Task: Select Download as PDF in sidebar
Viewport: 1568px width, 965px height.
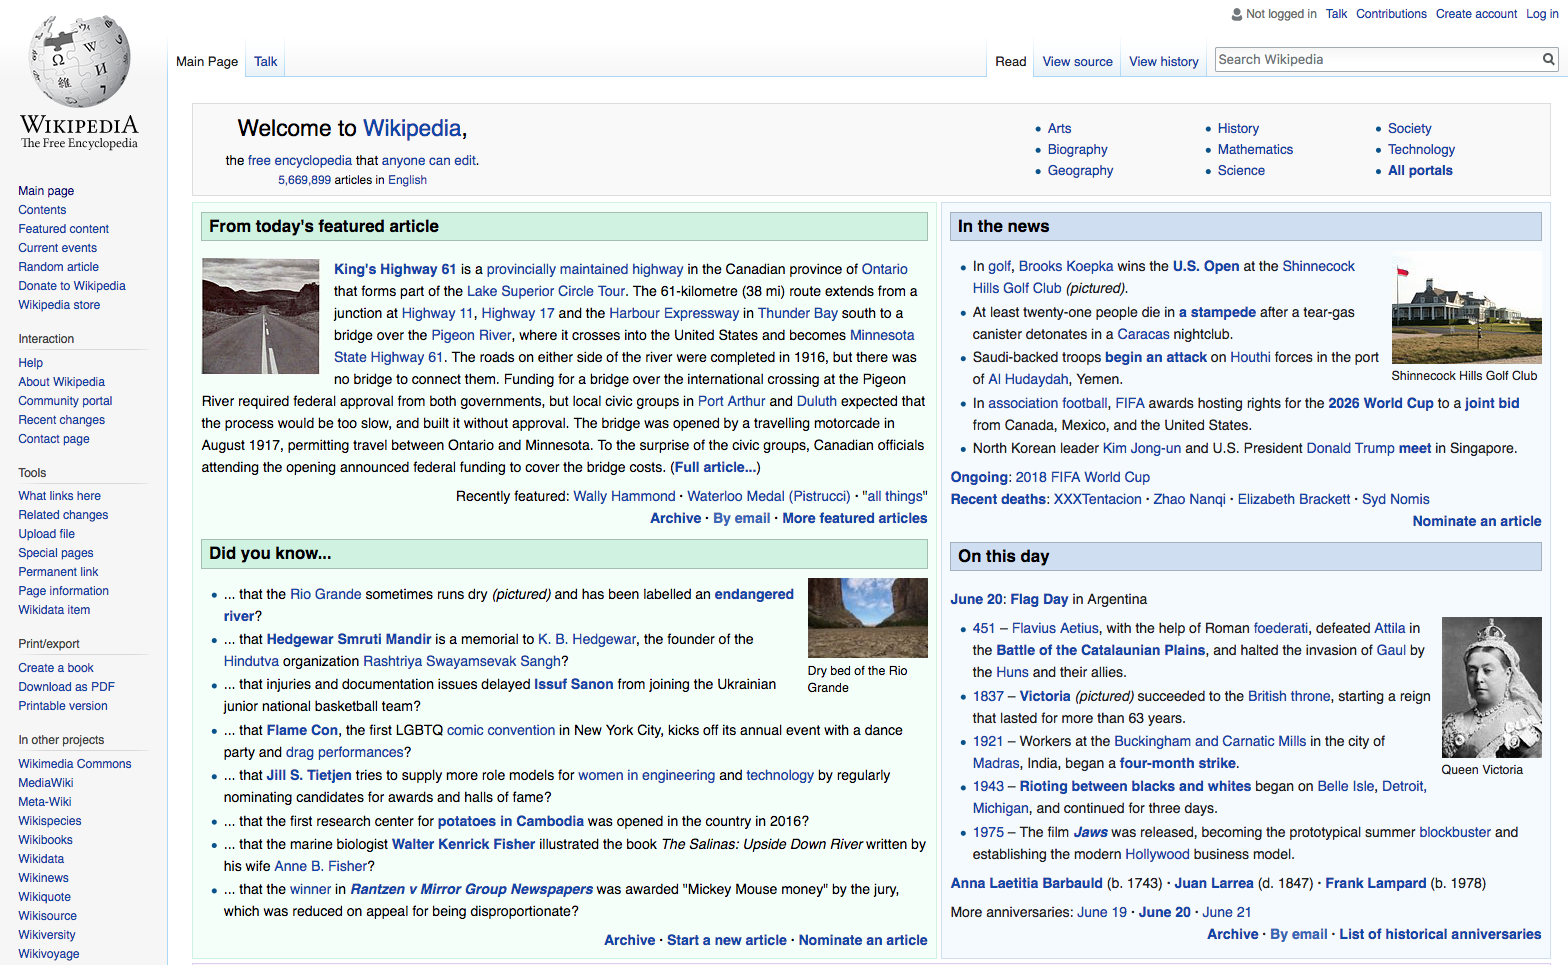Action: [66, 687]
